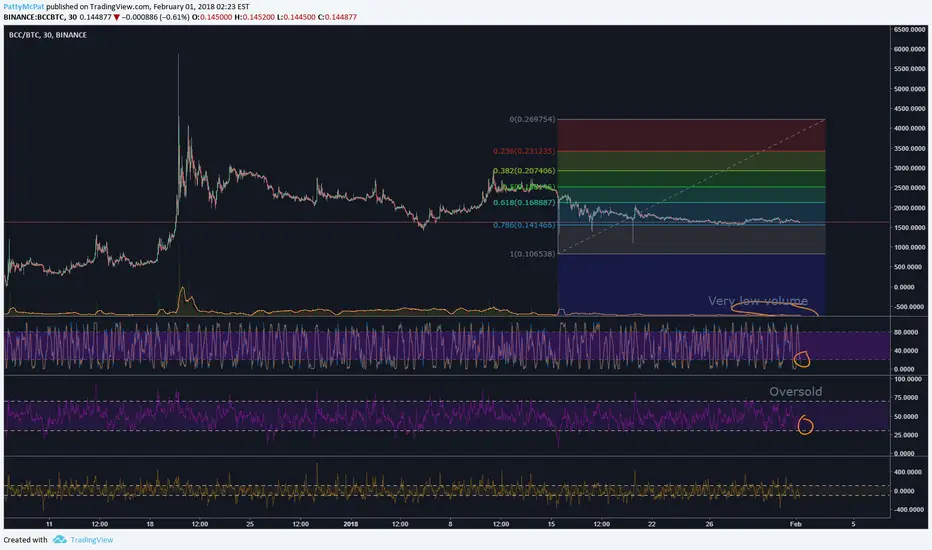Screen dimensions: 932x550
Task: Click the 4000.0000 price axis label
Action: click(x=909, y=128)
